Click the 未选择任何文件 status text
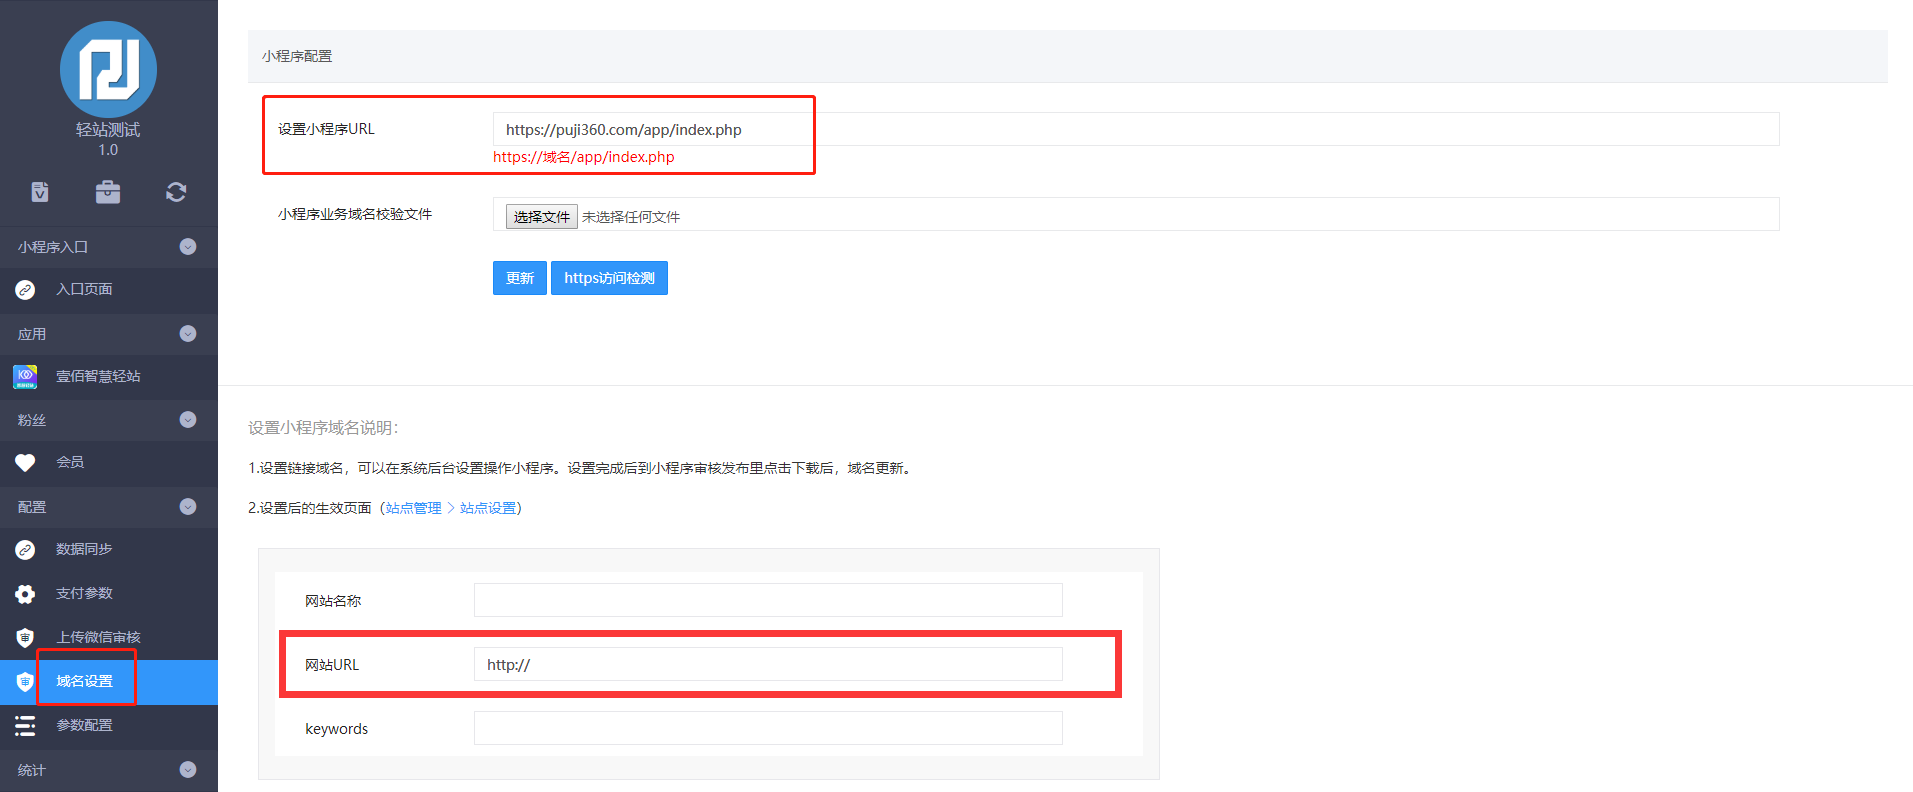This screenshot has width=1913, height=792. (631, 217)
